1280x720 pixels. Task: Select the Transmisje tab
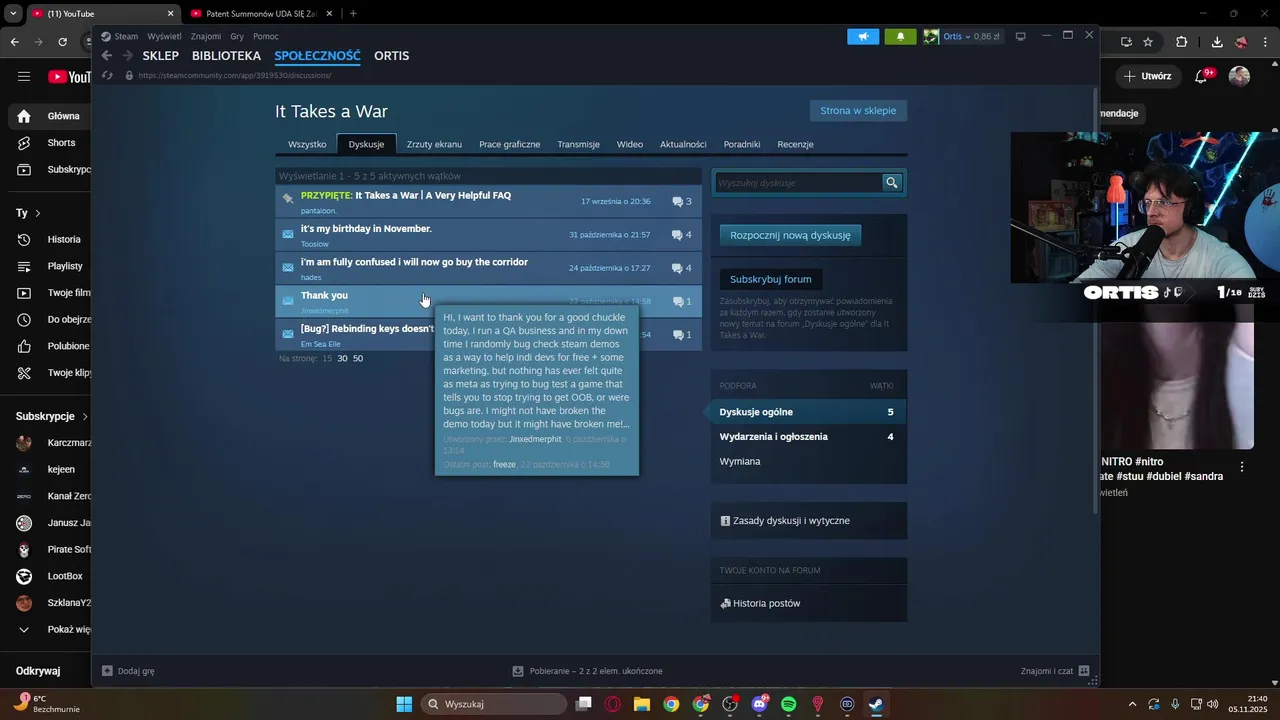click(x=578, y=144)
